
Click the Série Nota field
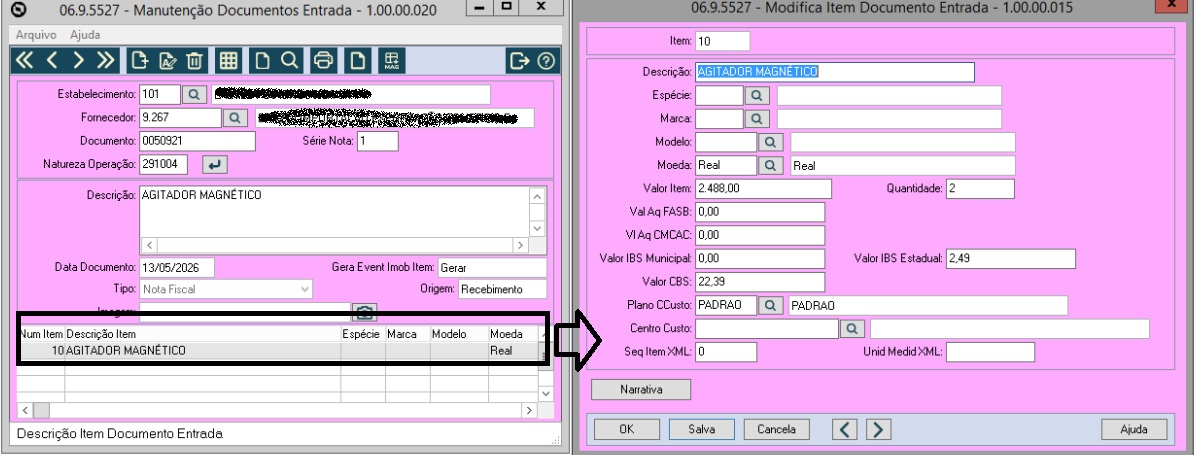(x=378, y=141)
